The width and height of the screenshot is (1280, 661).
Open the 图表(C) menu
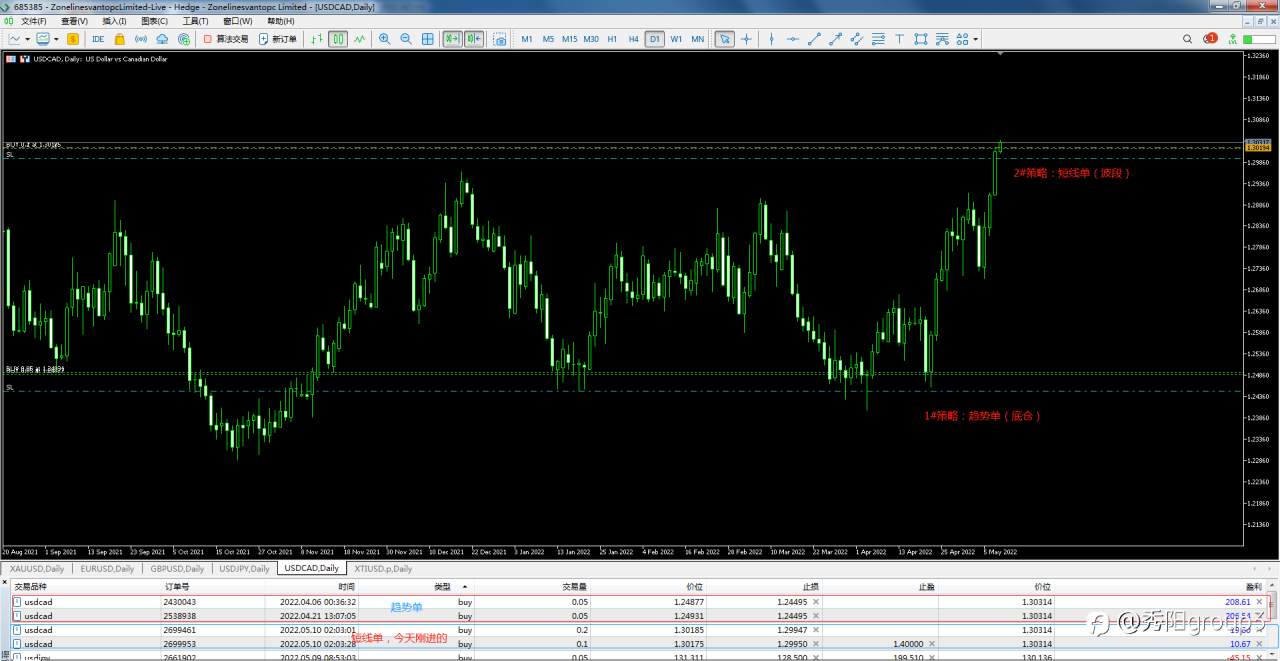[x=154, y=21]
